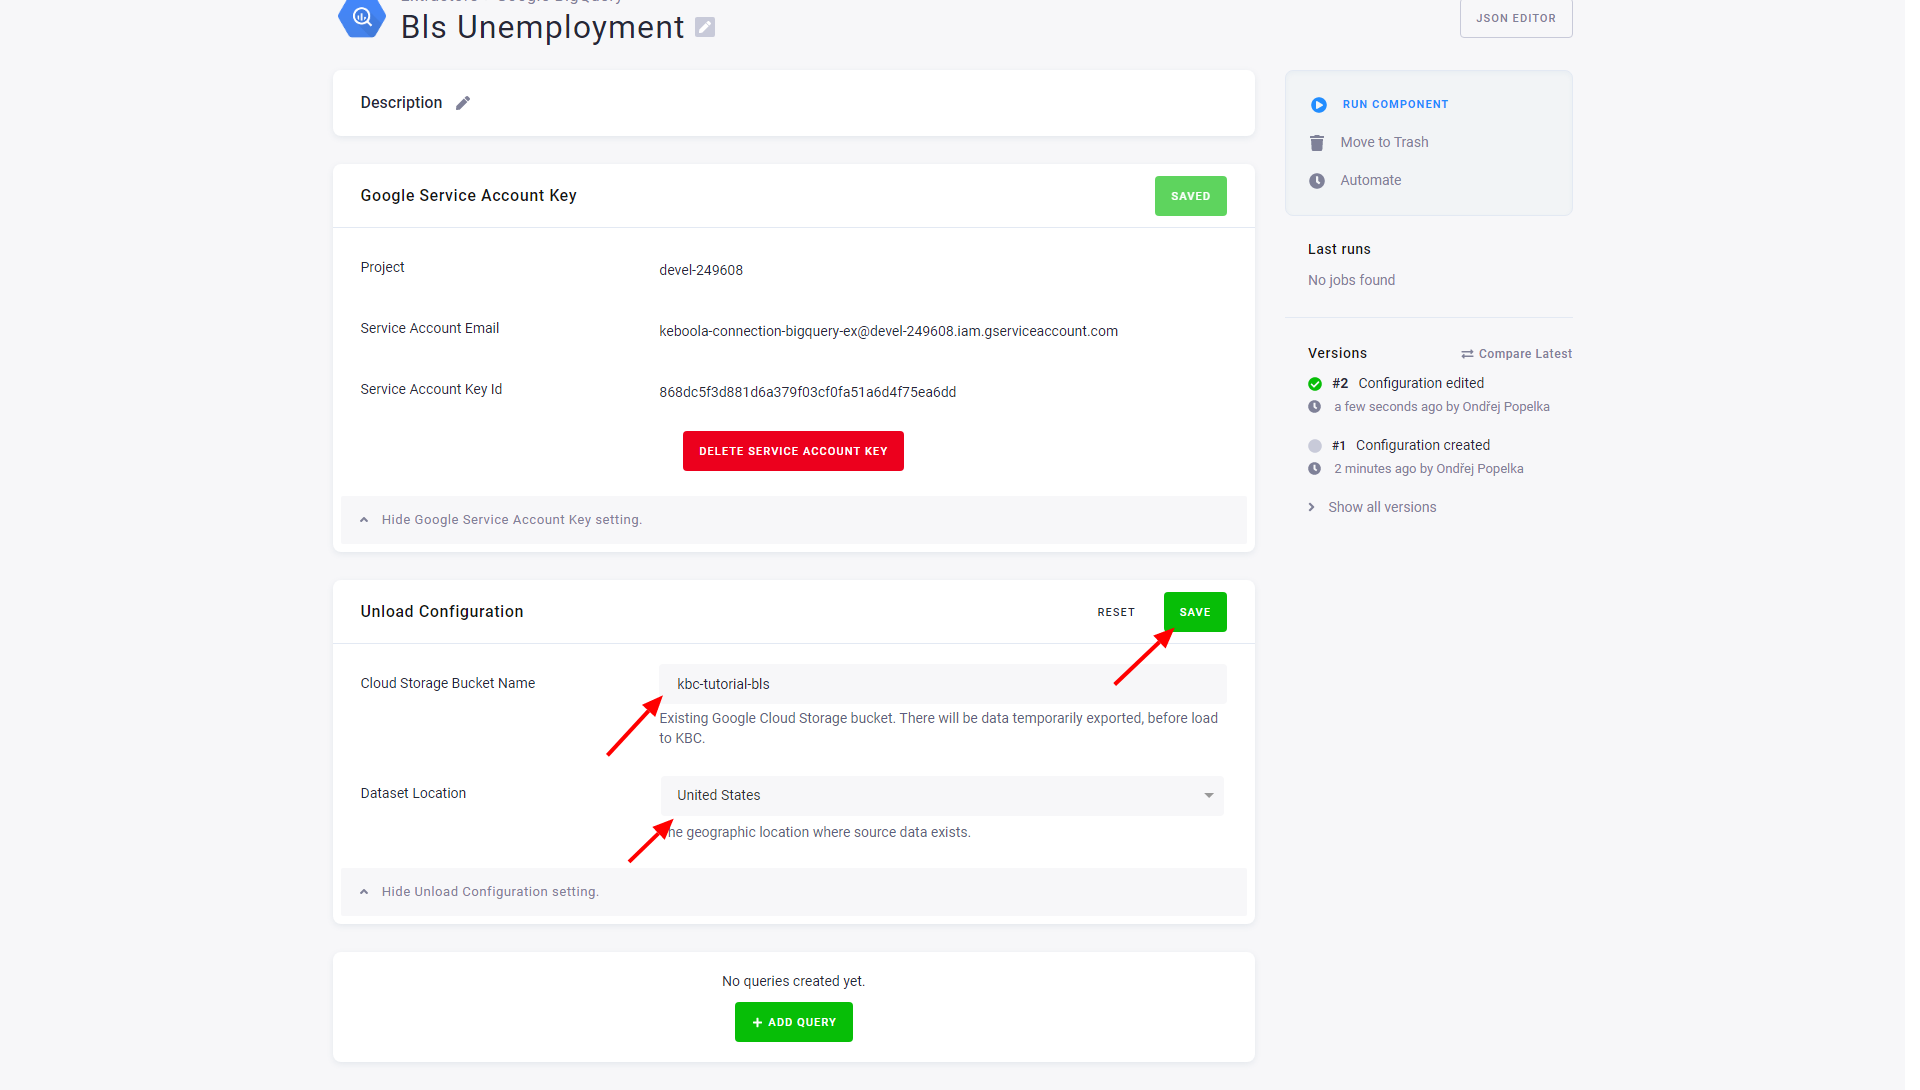Screen dimensions: 1920x1090
Task: Reset the Unload Configuration
Action: click(1115, 612)
